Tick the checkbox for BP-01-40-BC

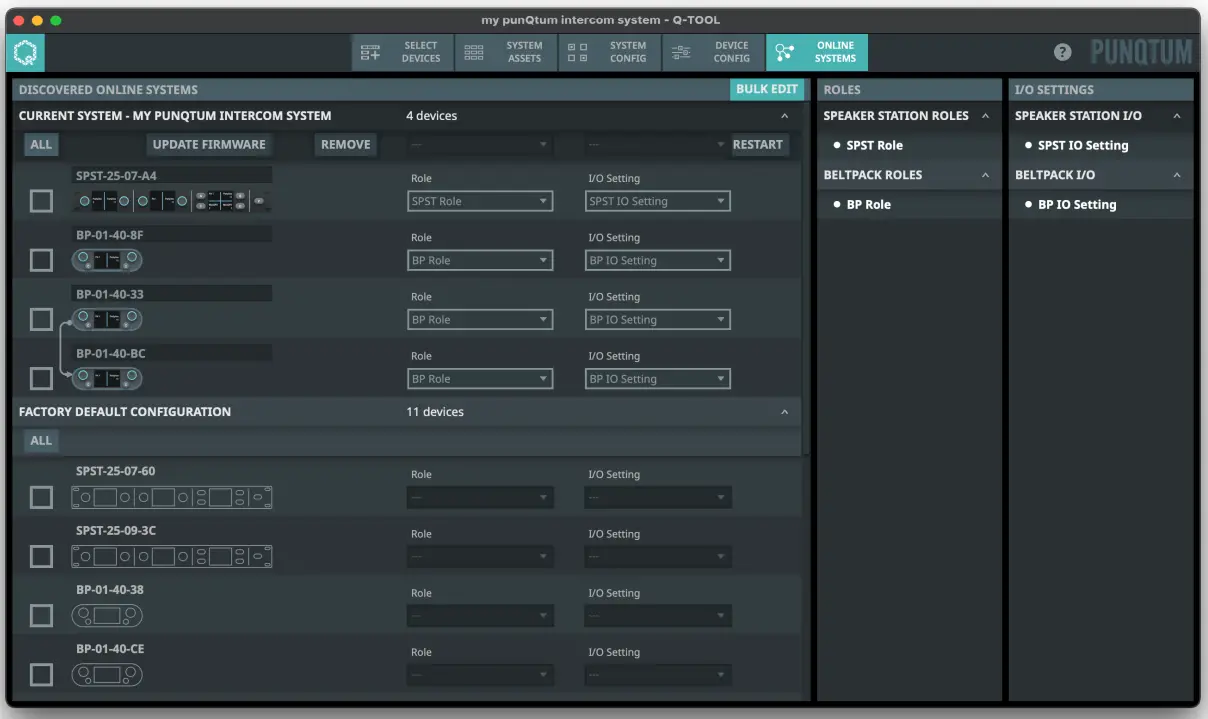click(x=41, y=378)
